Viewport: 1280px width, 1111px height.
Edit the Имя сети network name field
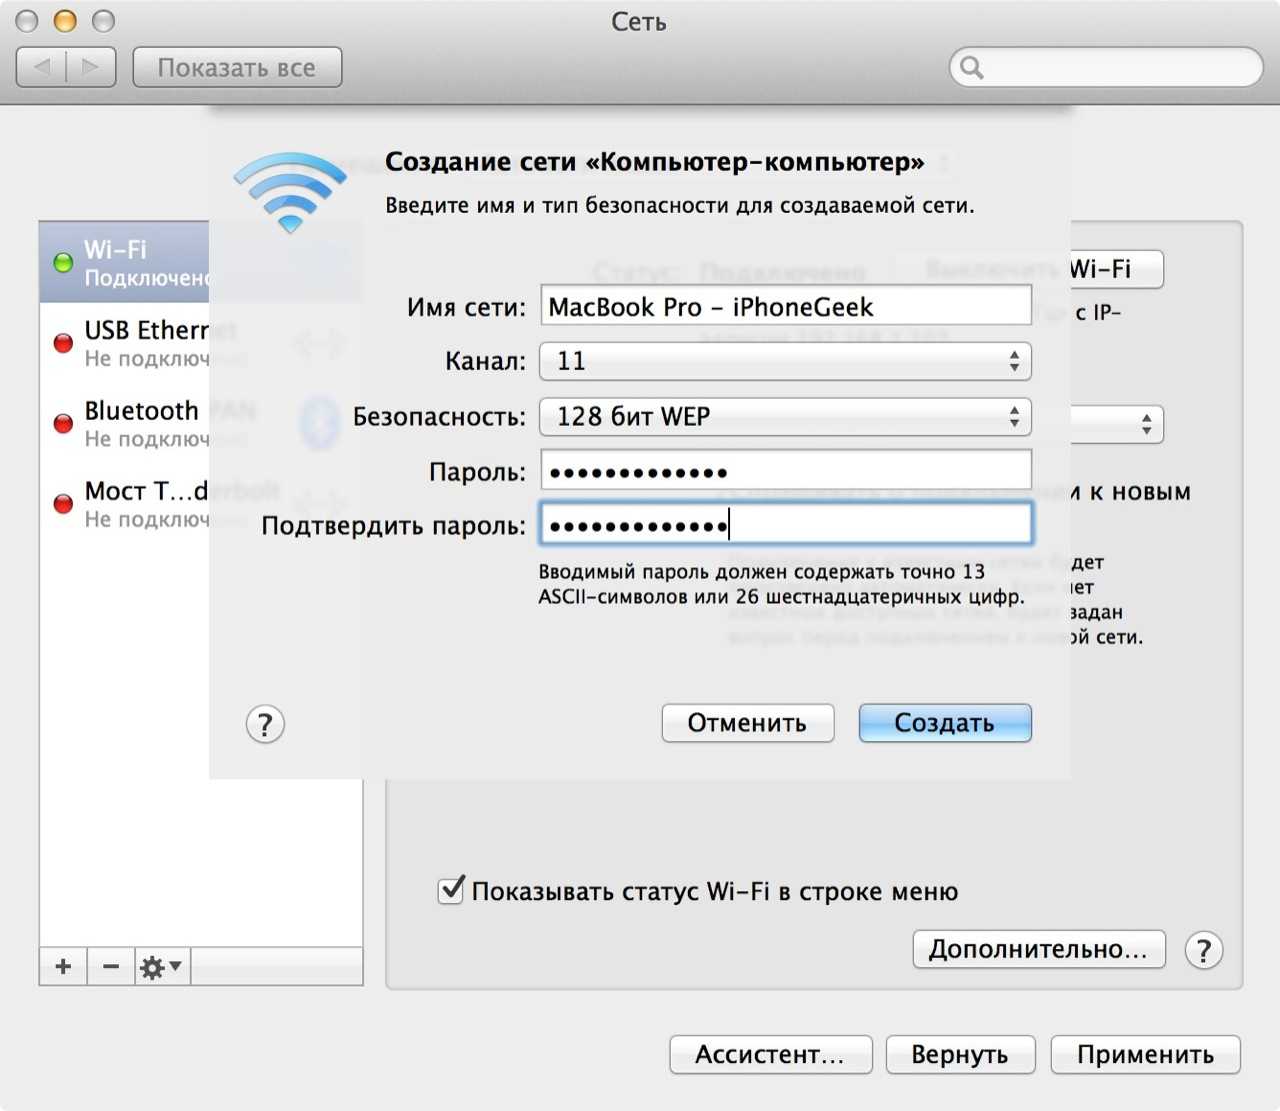[785, 306]
